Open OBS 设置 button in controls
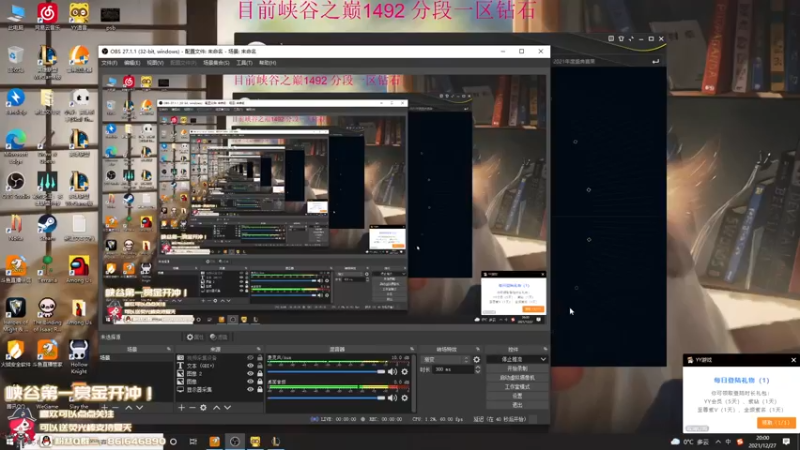The image size is (800, 450). point(517,396)
